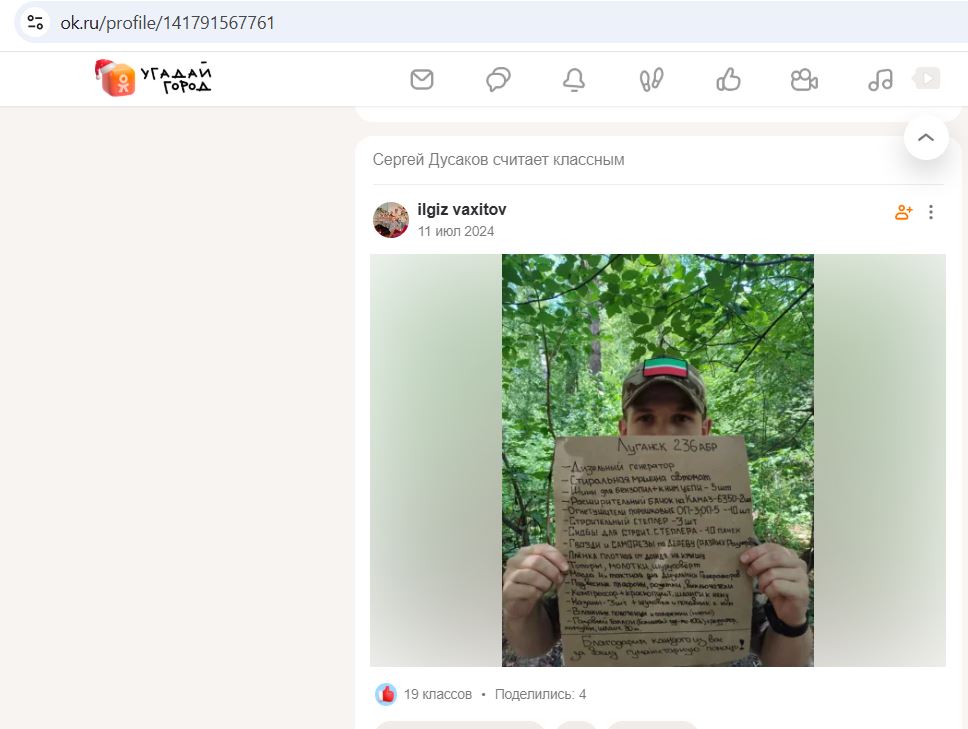Click ilgiz vaxitov avatar picture

coord(391,220)
